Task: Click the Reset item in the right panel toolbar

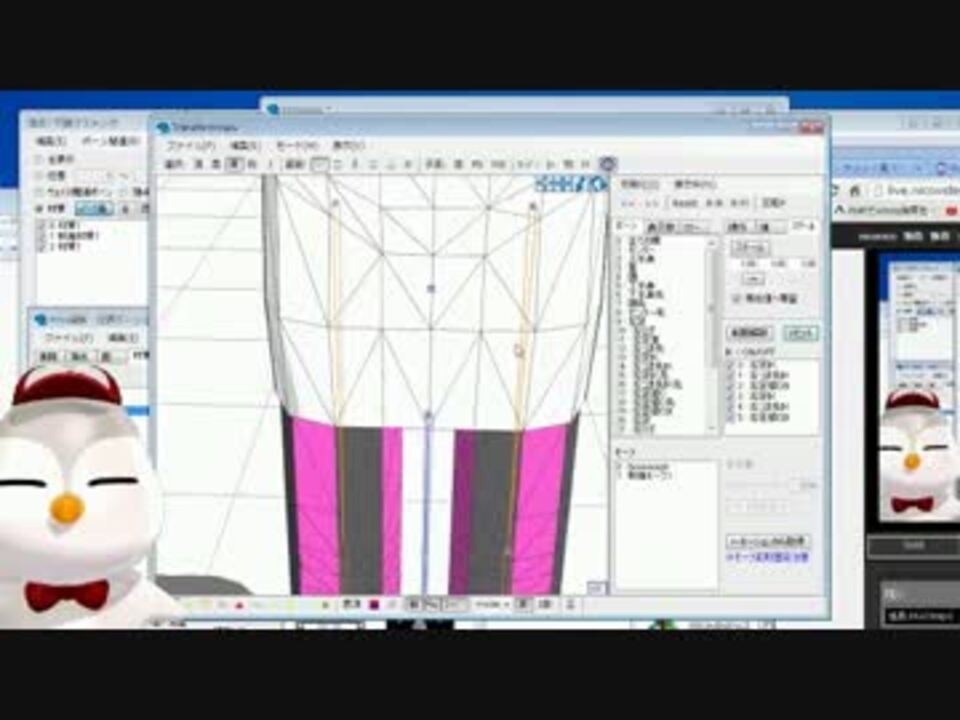Action: tap(685, 203)
